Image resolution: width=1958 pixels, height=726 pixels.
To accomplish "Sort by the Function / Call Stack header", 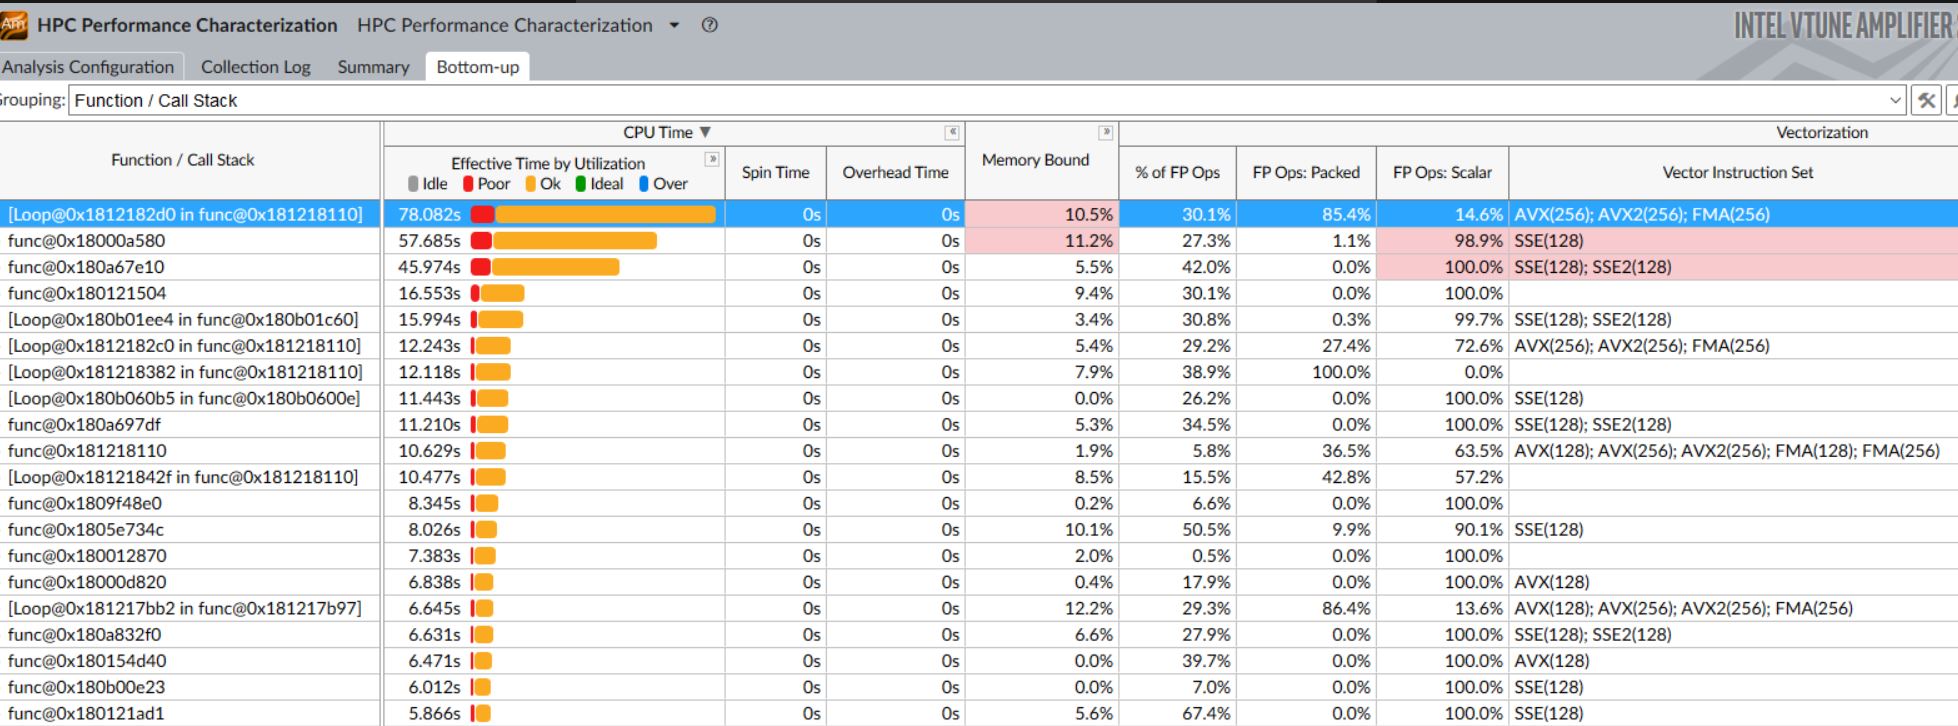I will [183, 160].
